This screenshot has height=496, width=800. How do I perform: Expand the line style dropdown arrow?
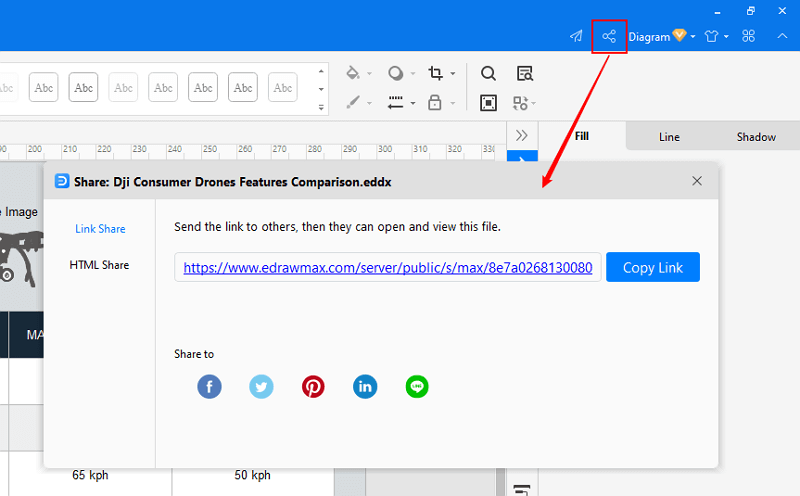pos(413,104)
